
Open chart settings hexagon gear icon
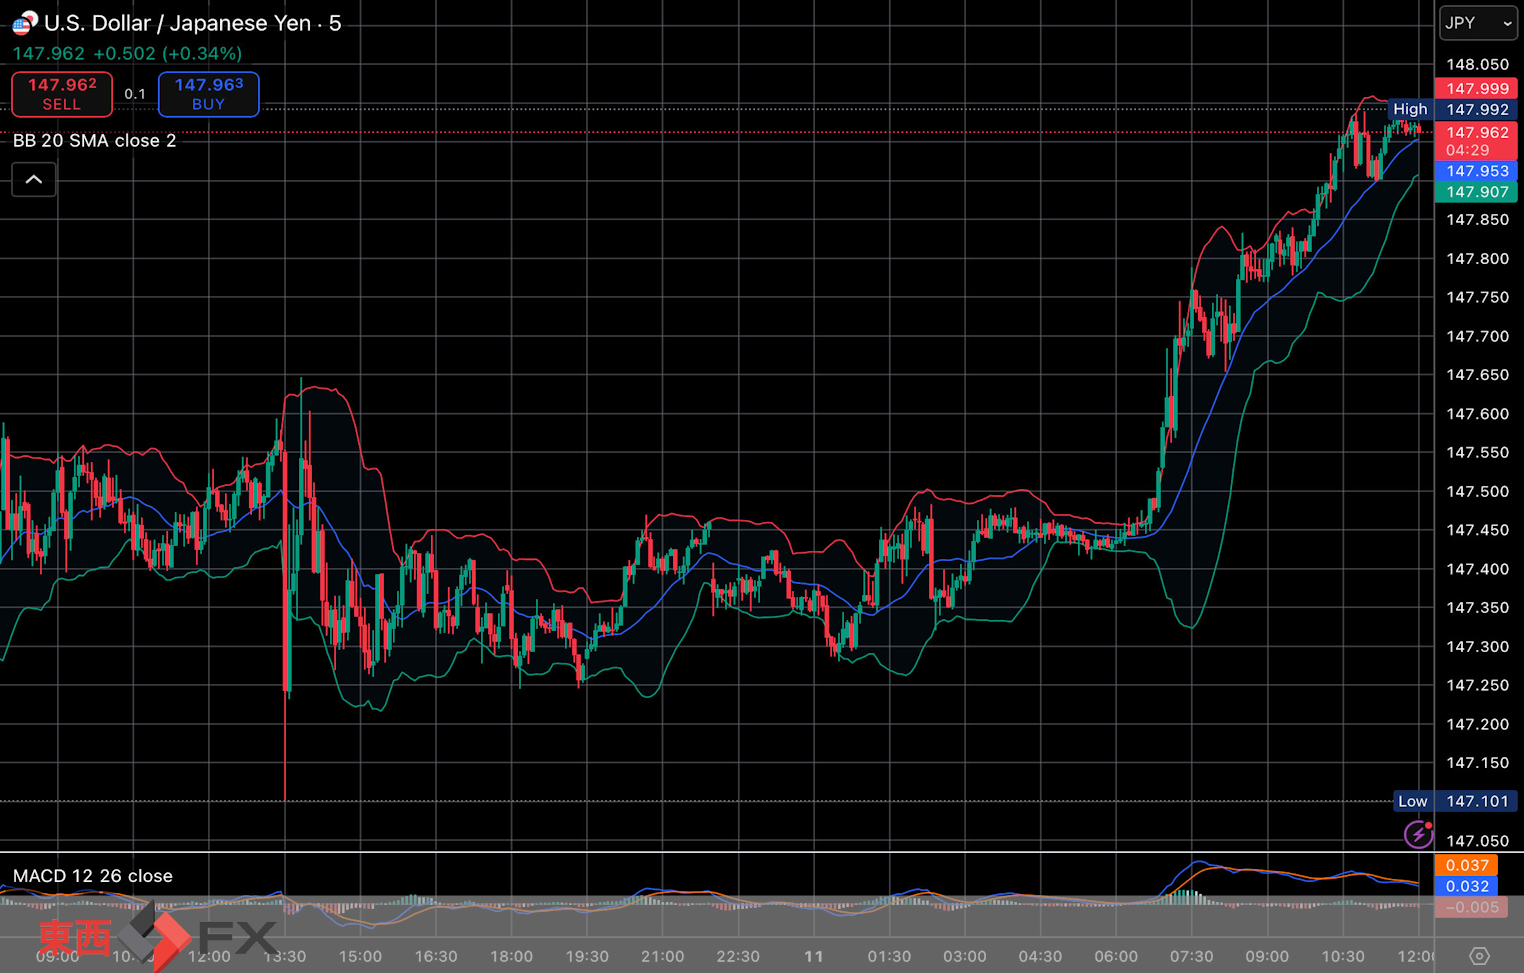point(1479,956)
